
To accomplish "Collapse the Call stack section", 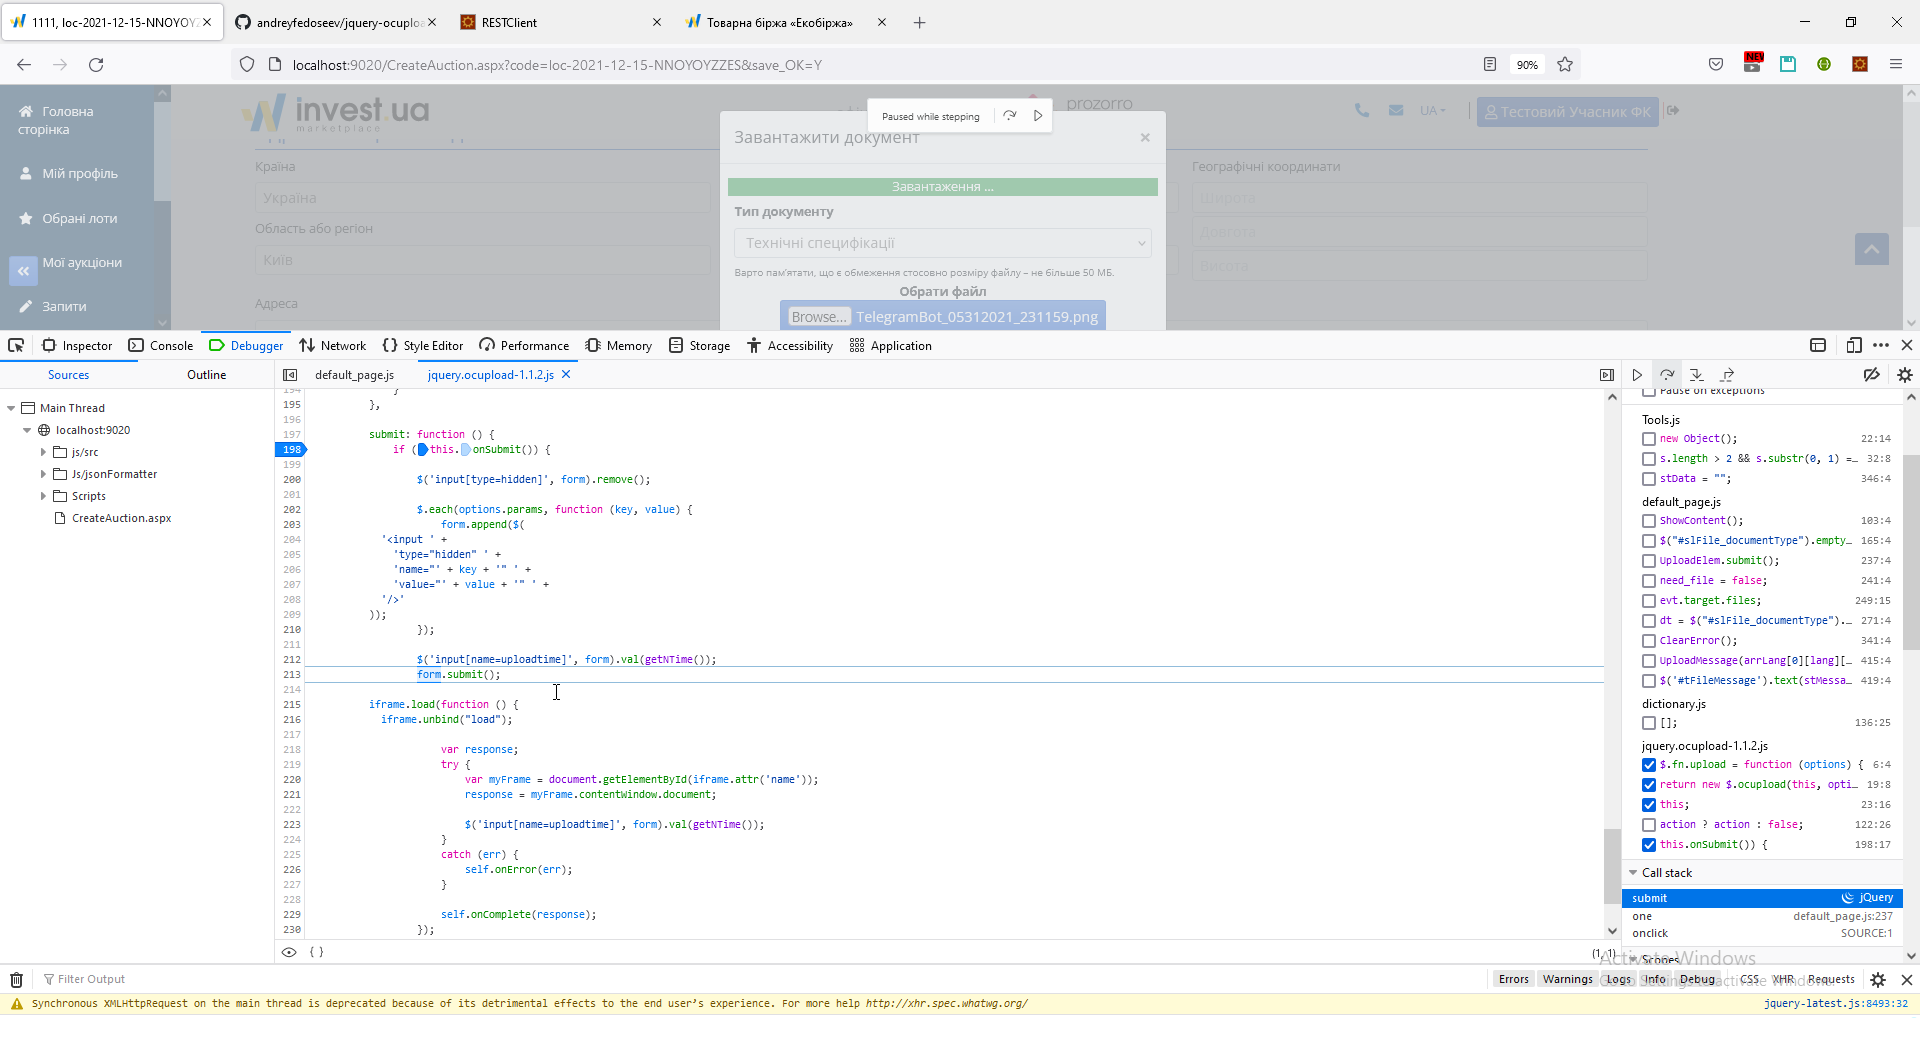I will (x=1633, y=873).
